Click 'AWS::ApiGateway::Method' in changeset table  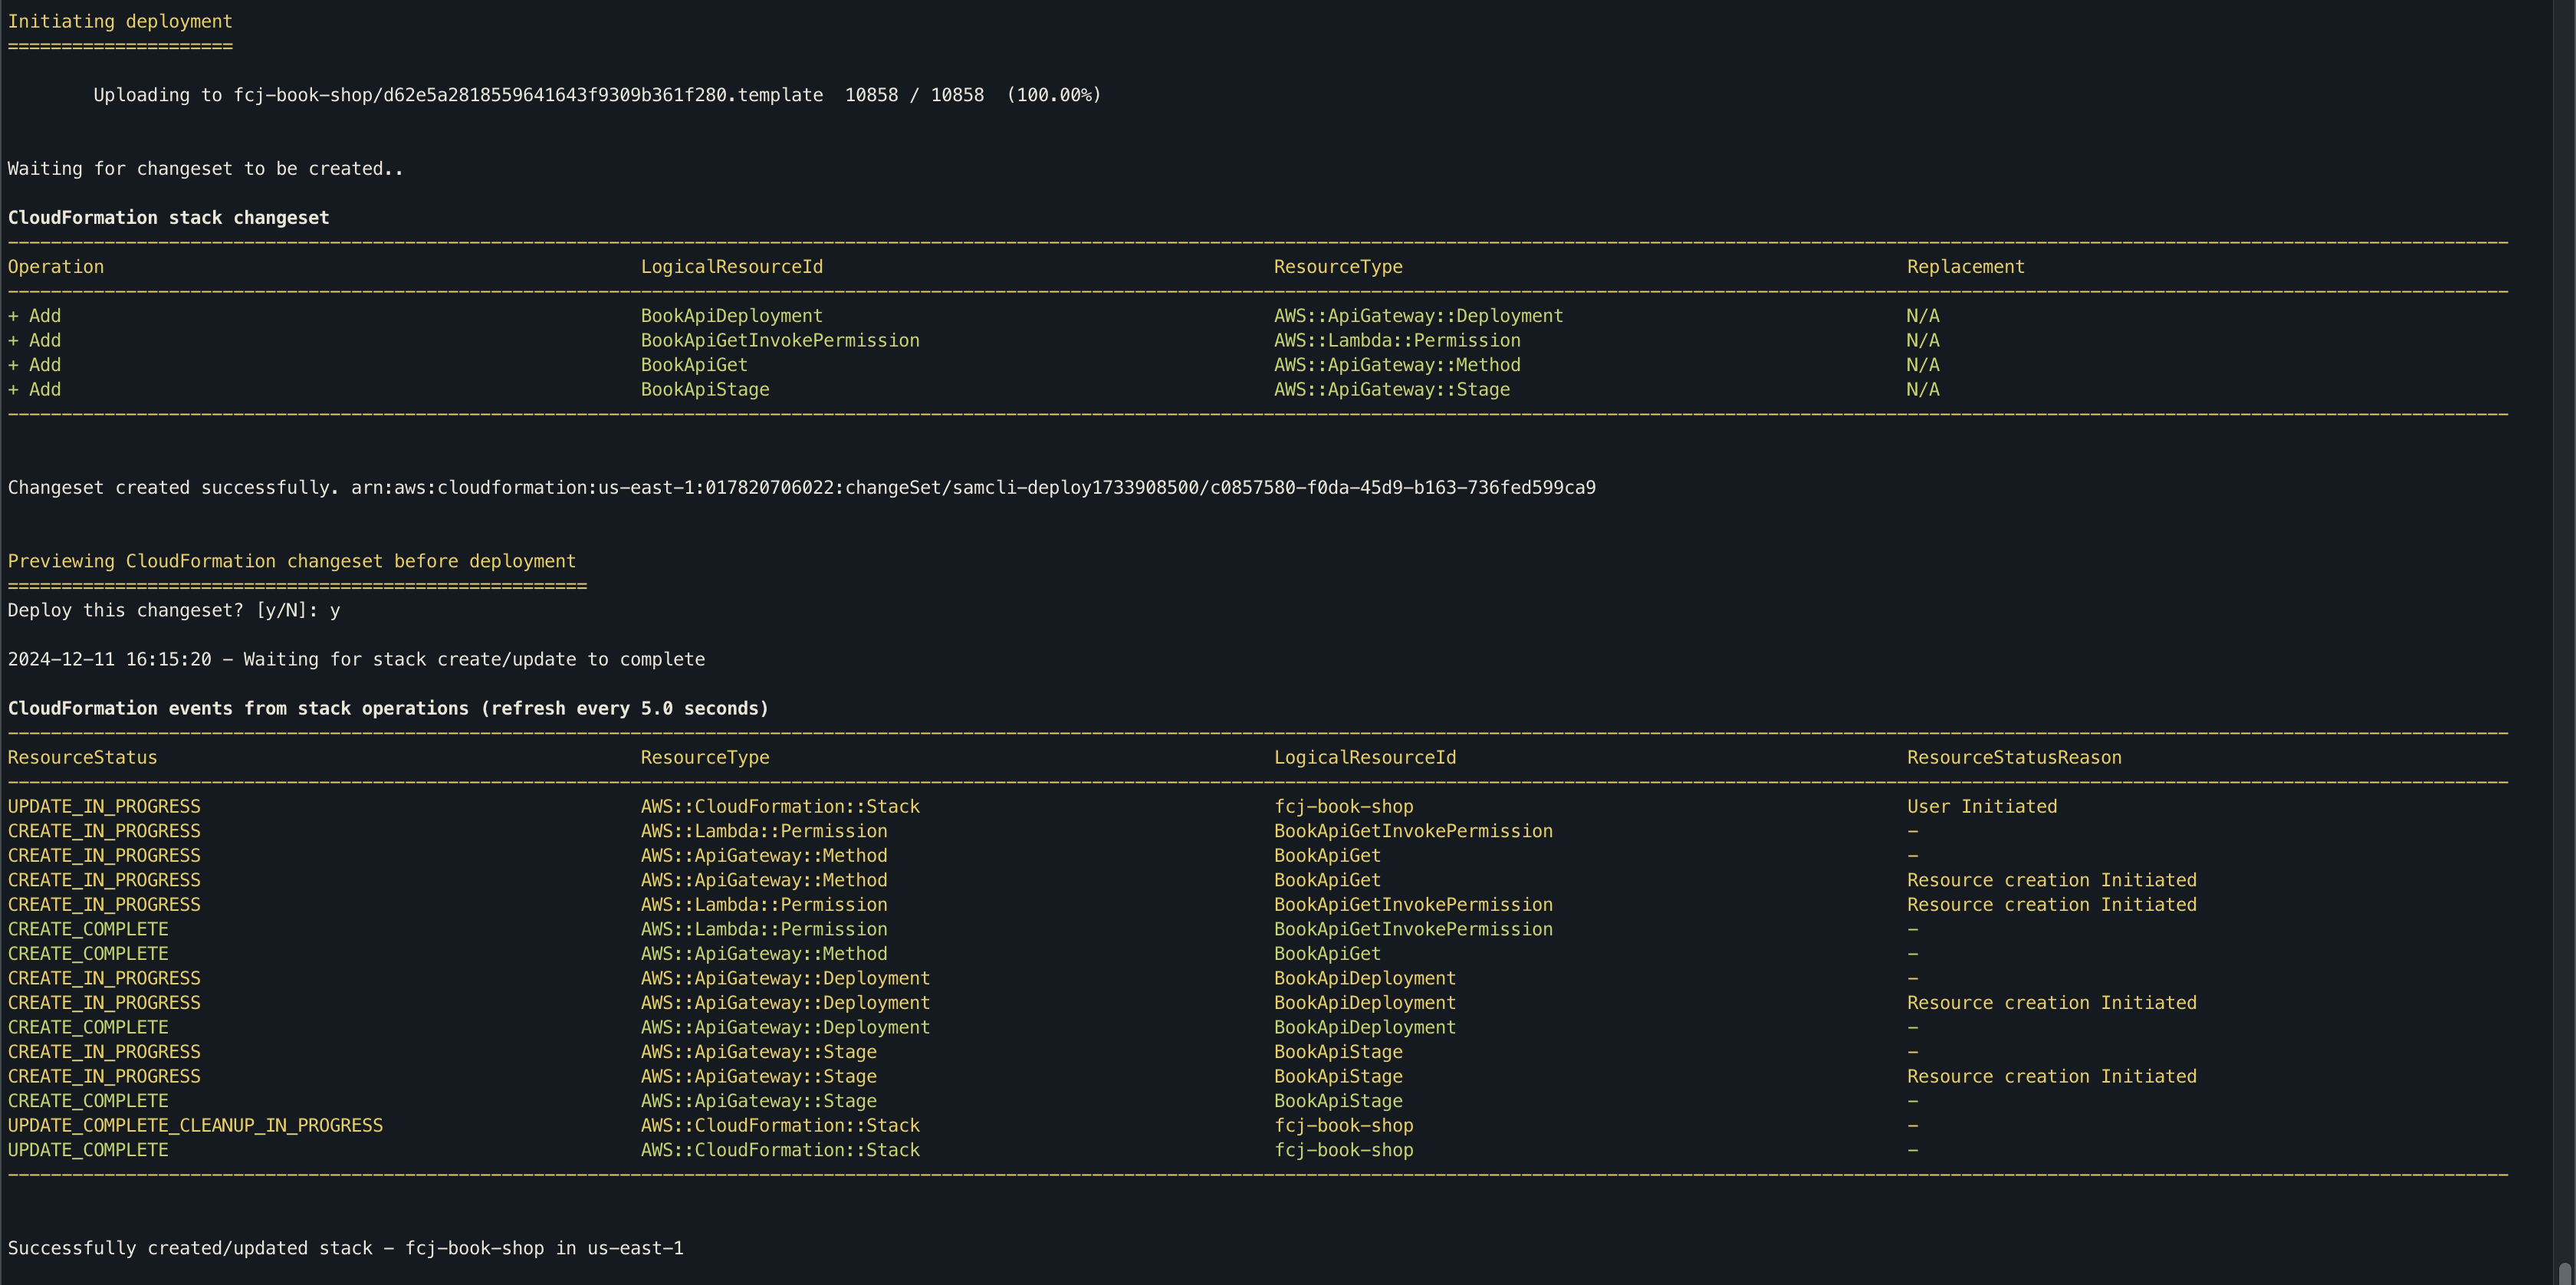point(1397,365)
